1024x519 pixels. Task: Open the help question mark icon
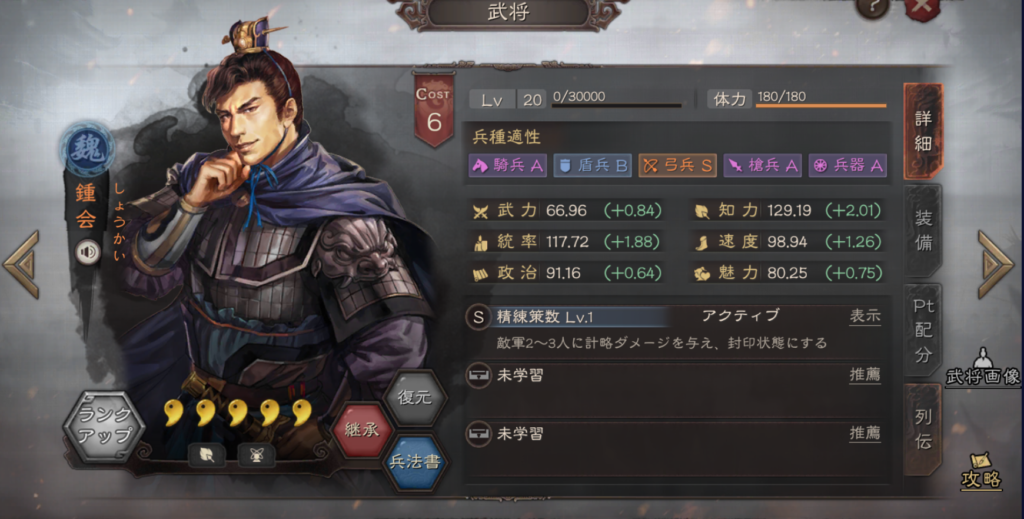coord(872,9)
